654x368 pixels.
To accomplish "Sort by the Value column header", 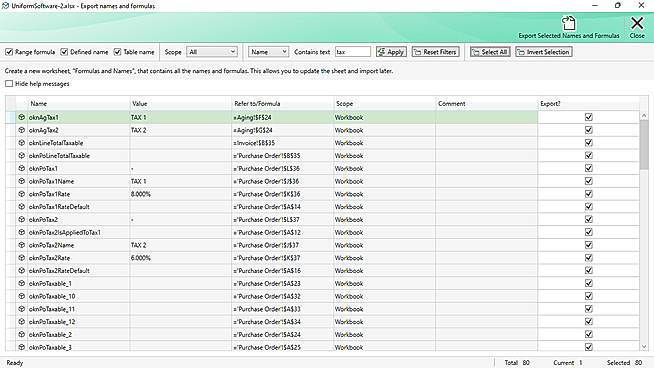I will click(x=181, y=103).
